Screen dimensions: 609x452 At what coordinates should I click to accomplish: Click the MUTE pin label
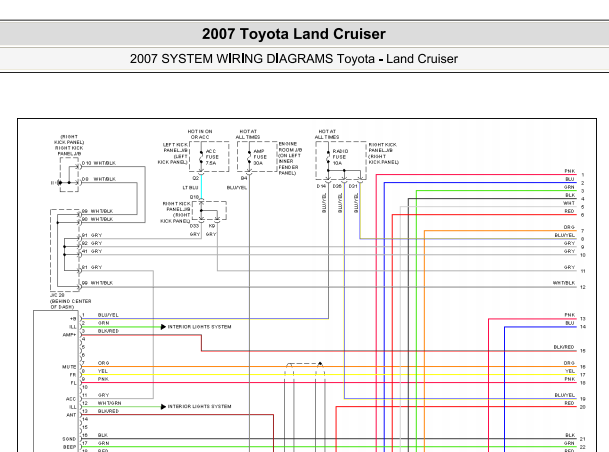[69, 367]
